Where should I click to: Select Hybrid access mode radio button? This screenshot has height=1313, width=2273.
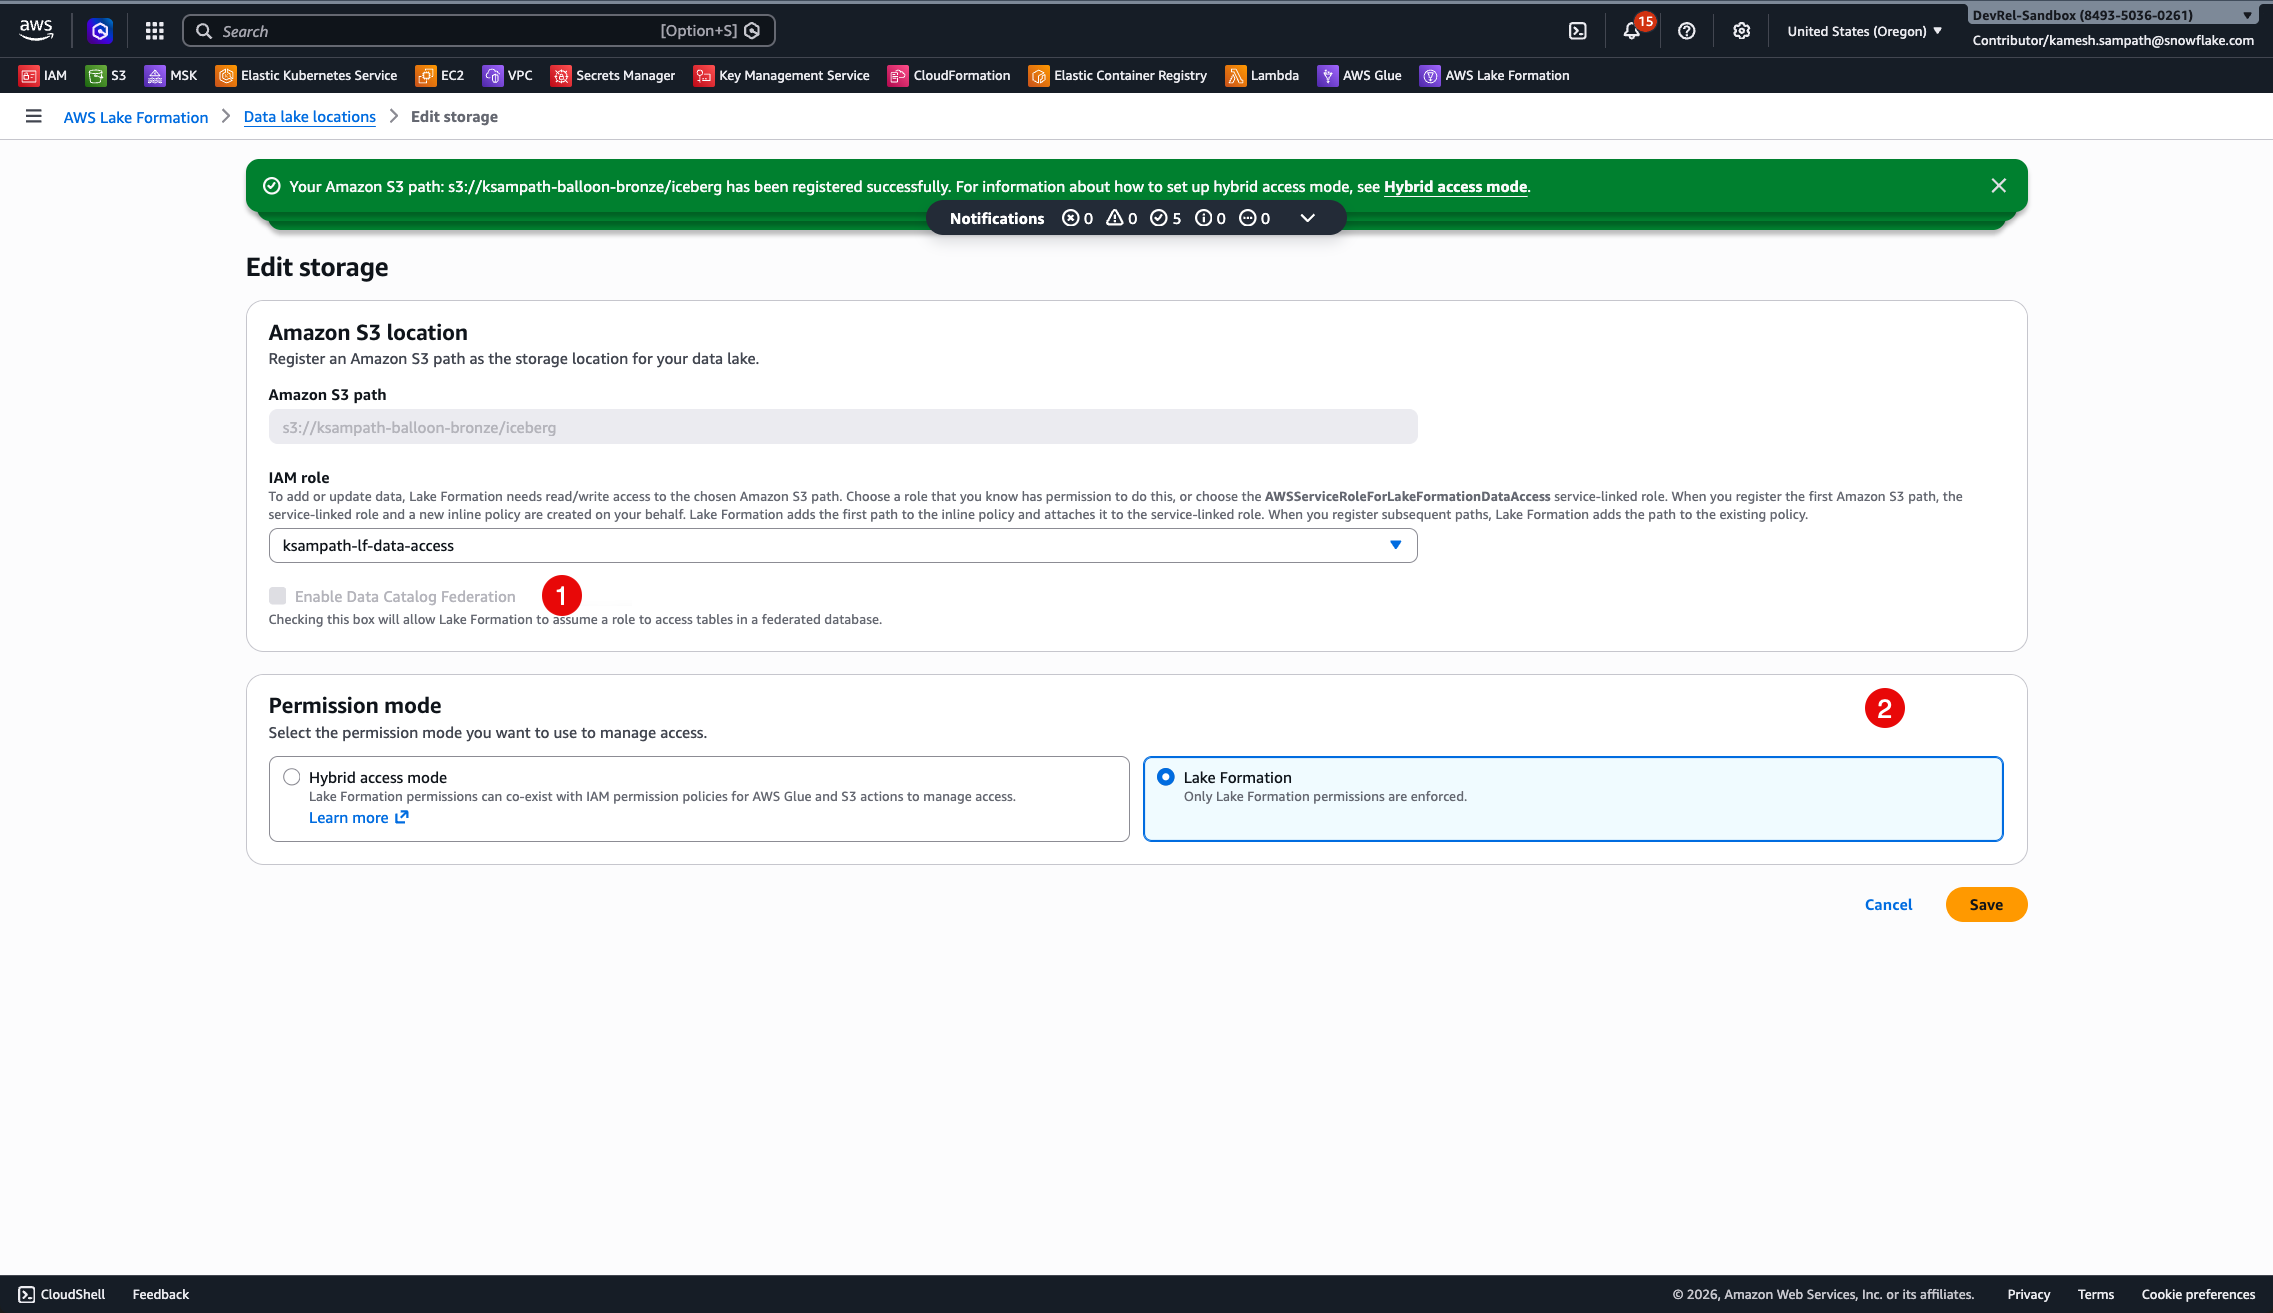click(x=292, y=777)
